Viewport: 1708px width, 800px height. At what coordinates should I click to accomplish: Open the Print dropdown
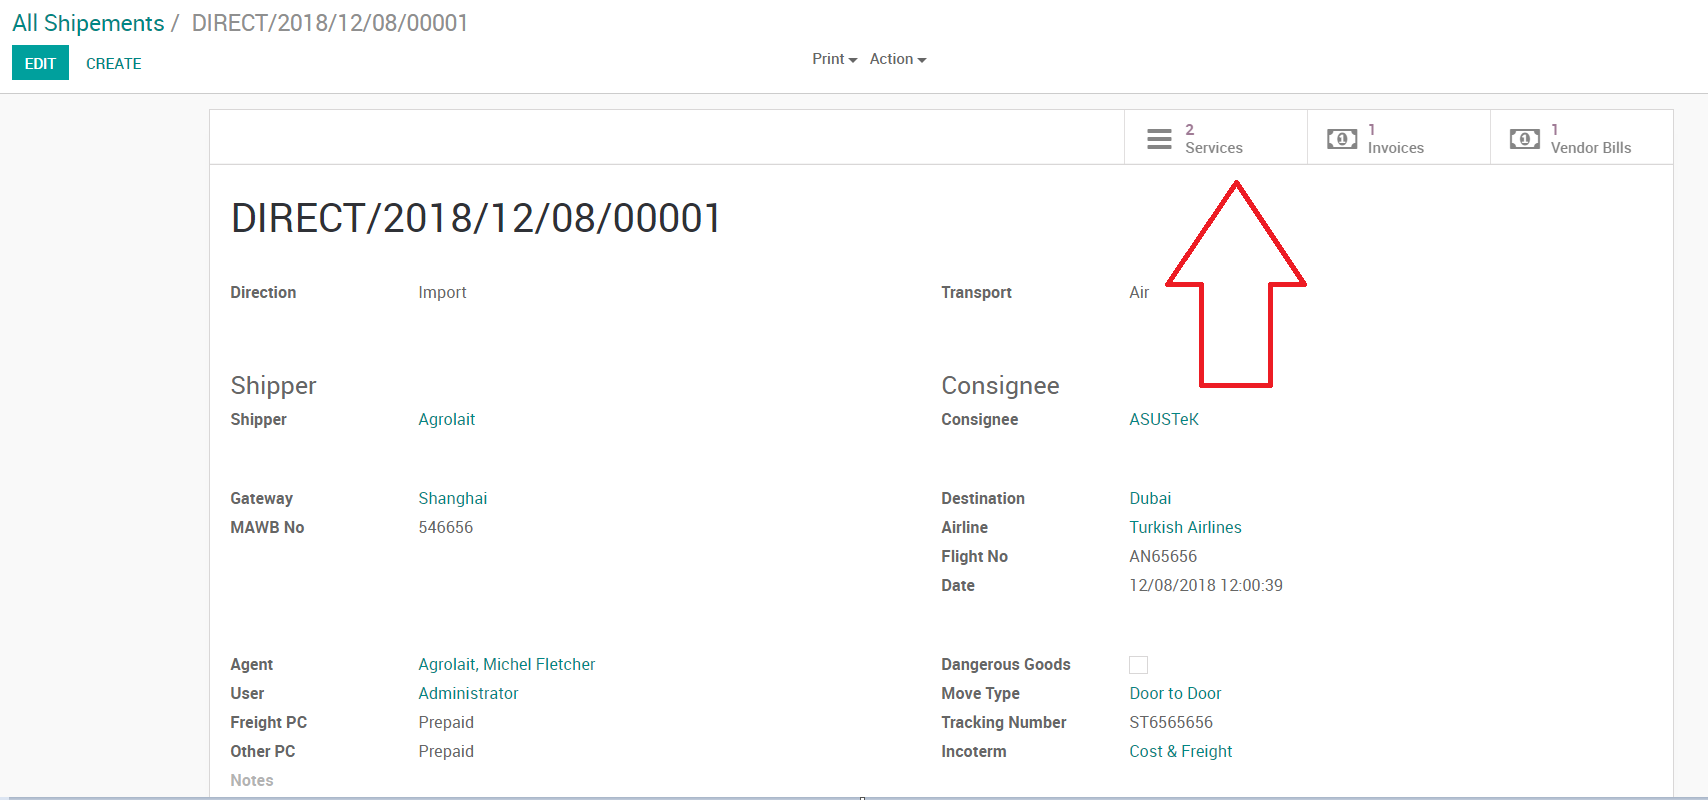834,59
